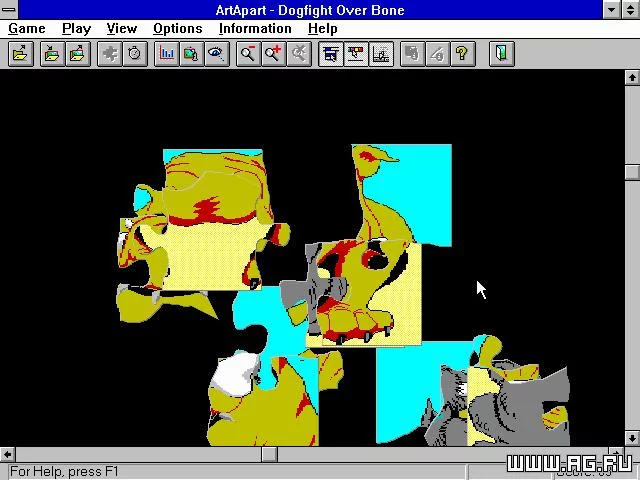Screen dimensions: 640x480
Task: Open the Information menu
Action: pyautogui.click(x=255, y=29)
